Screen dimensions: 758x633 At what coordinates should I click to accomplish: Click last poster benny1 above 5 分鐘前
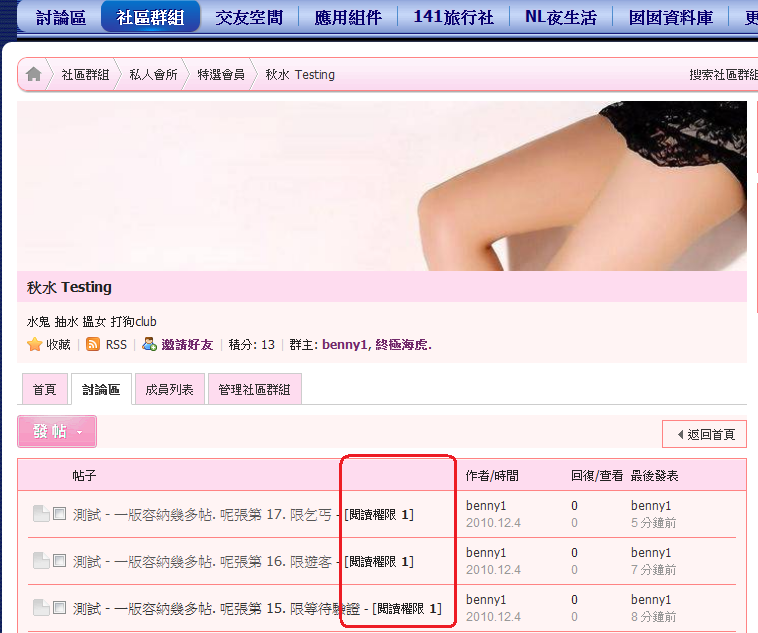651,505
